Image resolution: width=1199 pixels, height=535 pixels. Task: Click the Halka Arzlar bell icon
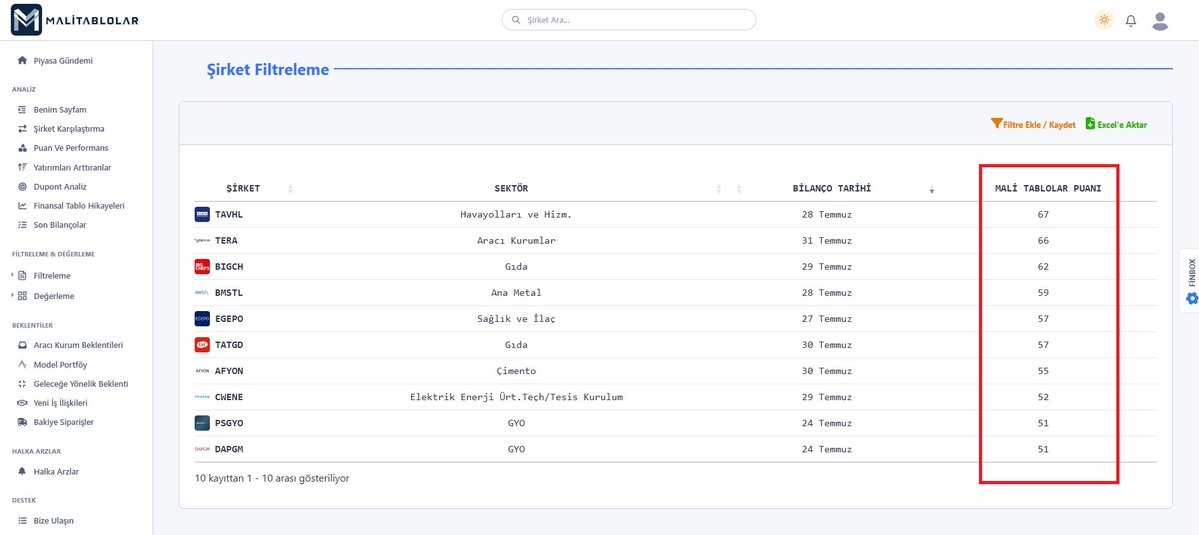pos(22,472)
